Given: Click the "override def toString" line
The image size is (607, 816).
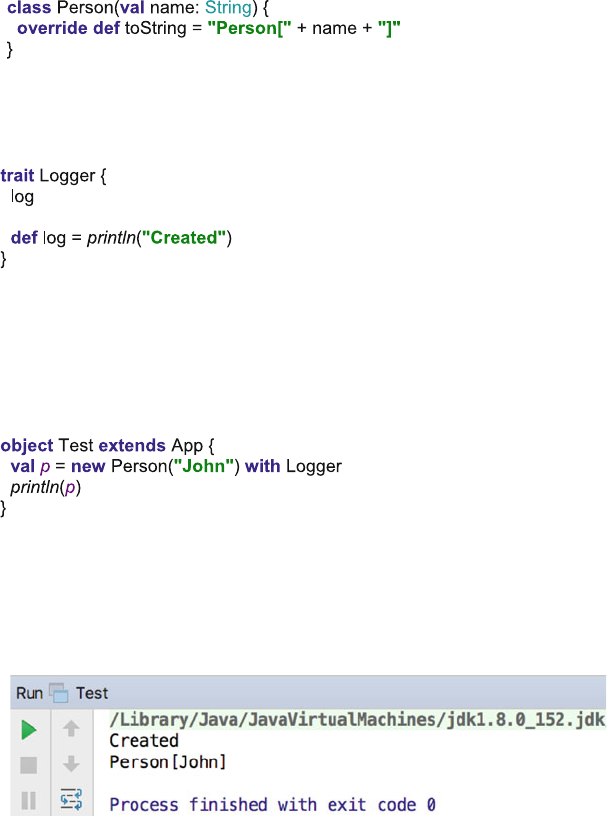Looking at the screenshot, I should click(x=209, y=28).
